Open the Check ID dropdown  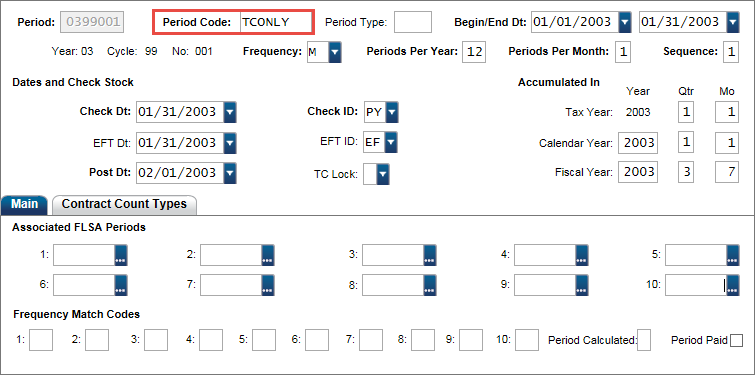[392, 112]
